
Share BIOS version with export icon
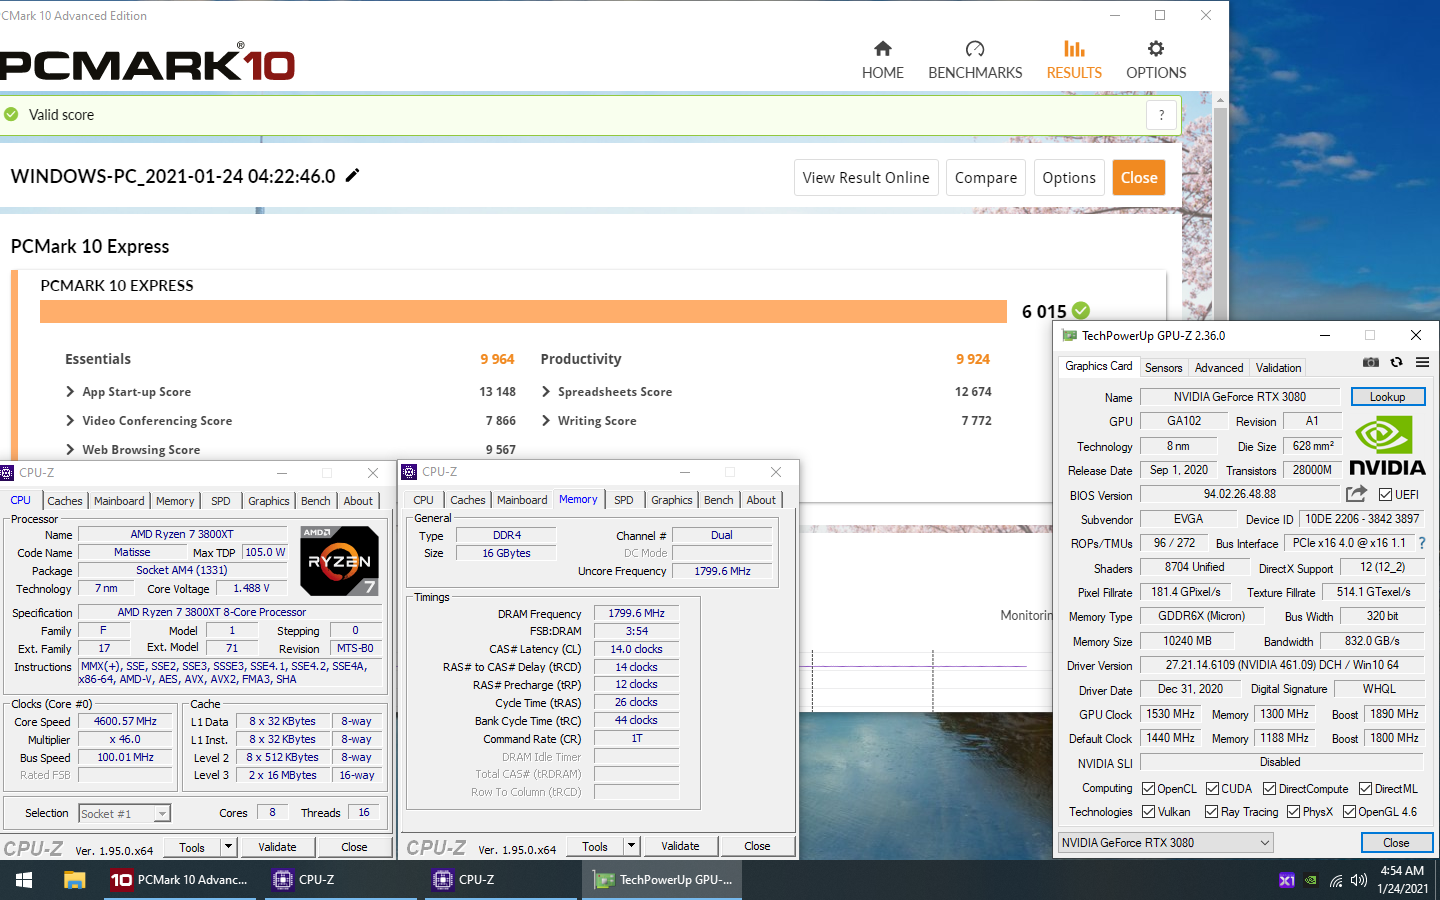(x=1356, y=494)
